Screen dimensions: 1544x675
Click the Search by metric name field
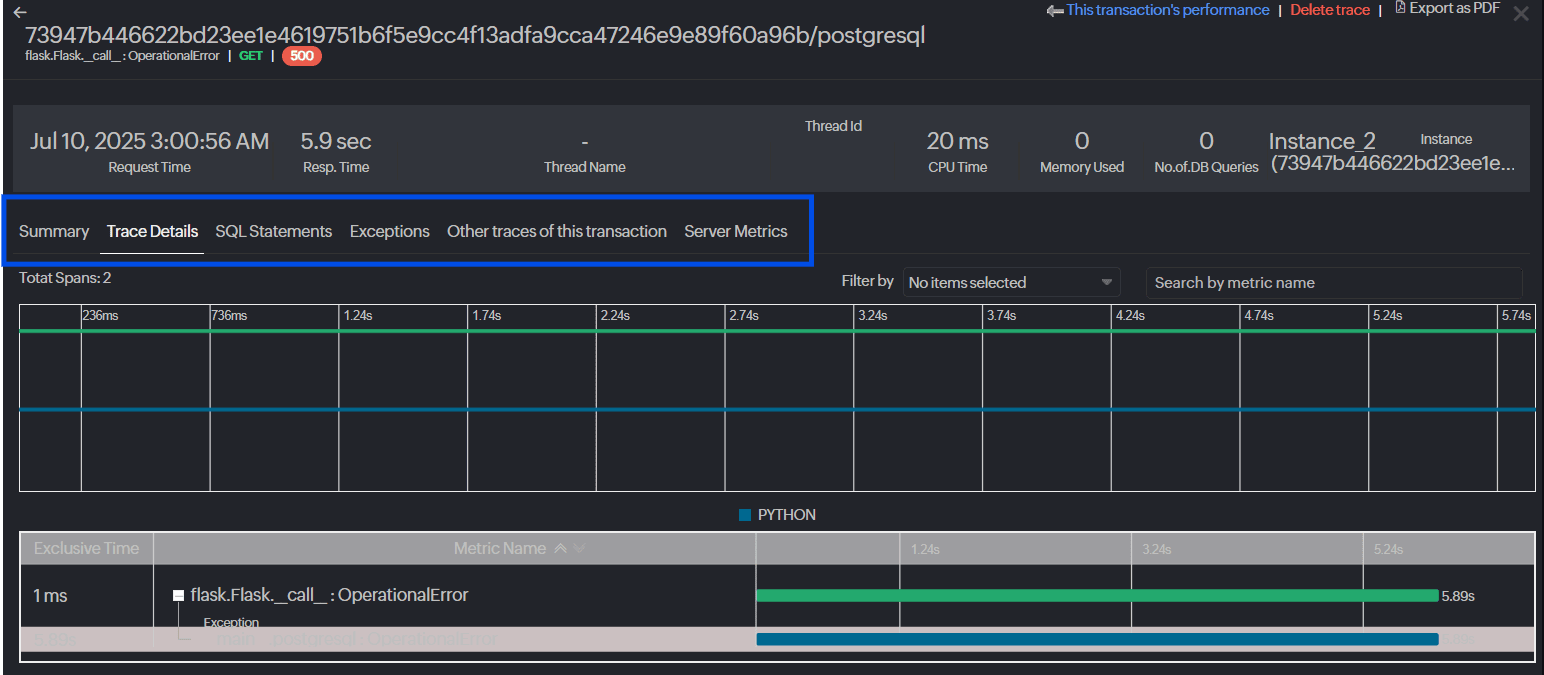pos(1333,283)
